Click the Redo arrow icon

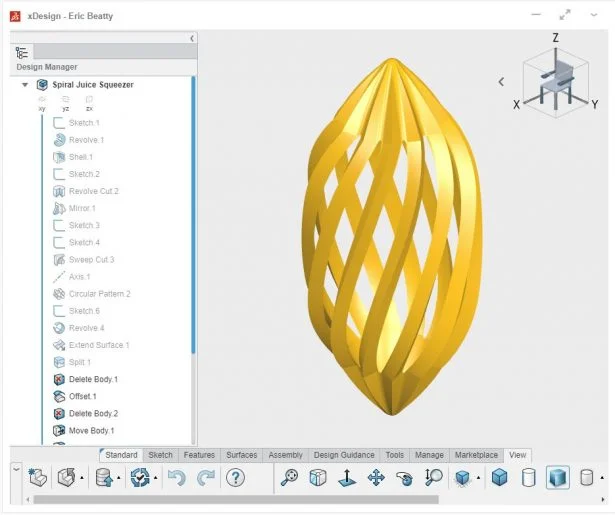pyautogui.click(x=205, y=478)
